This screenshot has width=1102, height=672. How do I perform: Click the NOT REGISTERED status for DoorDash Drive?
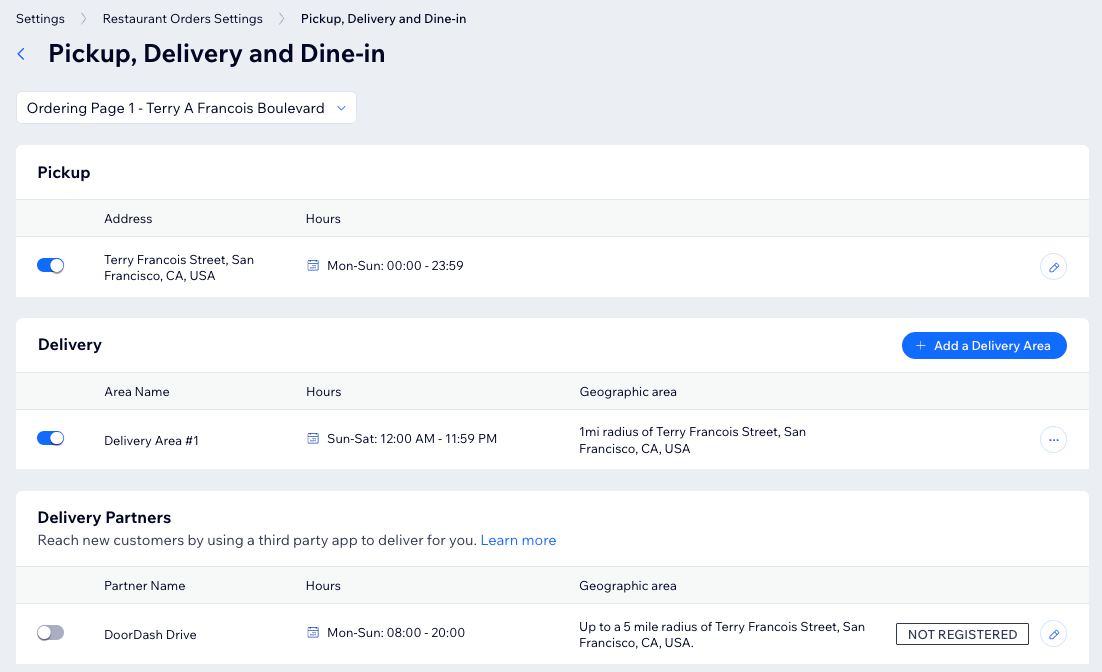pyautogui.click(x=962, y=634)
